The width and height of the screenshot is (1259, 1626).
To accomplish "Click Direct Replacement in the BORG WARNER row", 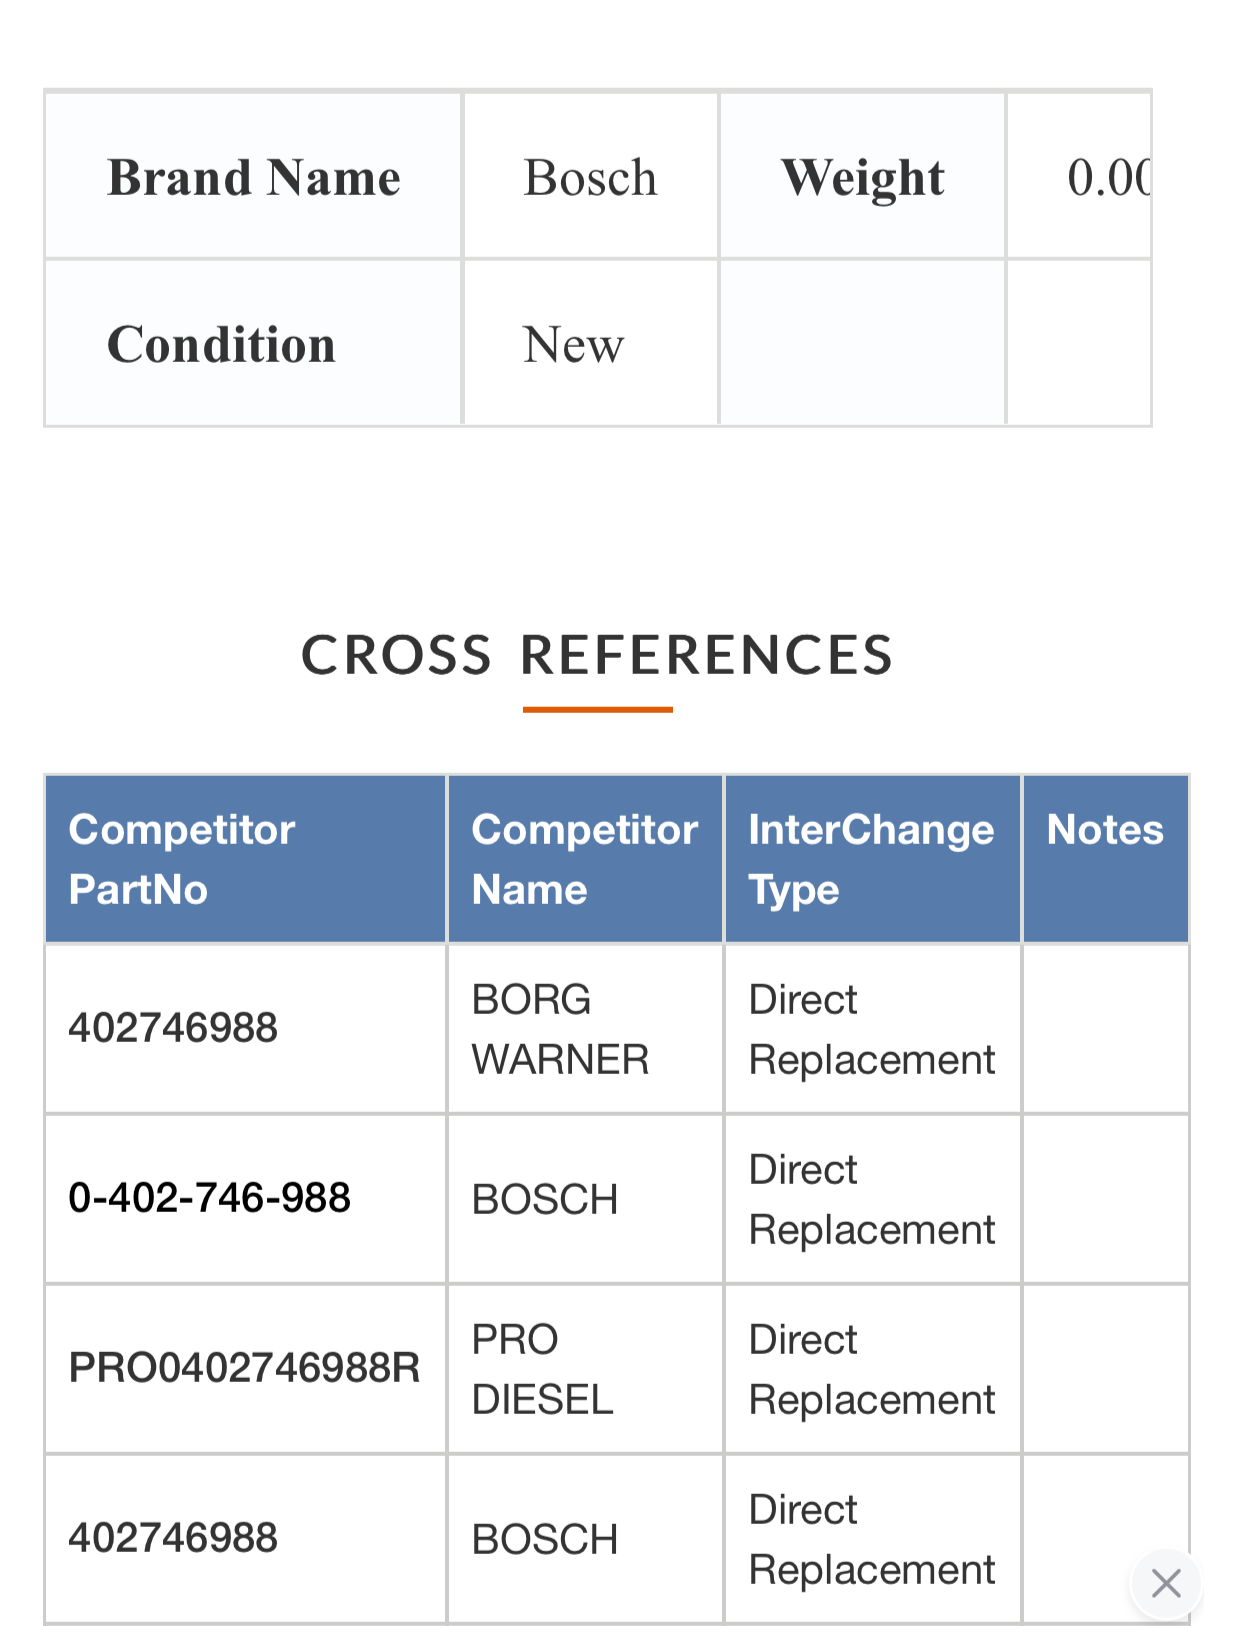I will click(x=872, y=1029).
